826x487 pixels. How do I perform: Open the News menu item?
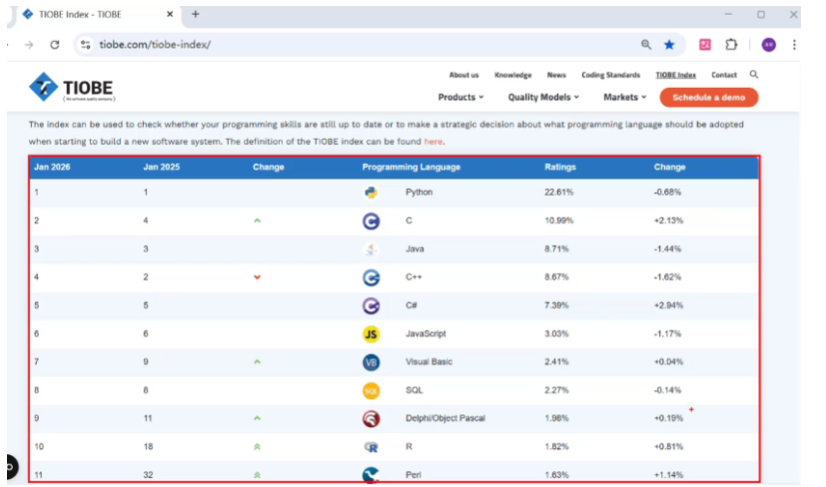point(556,75)
